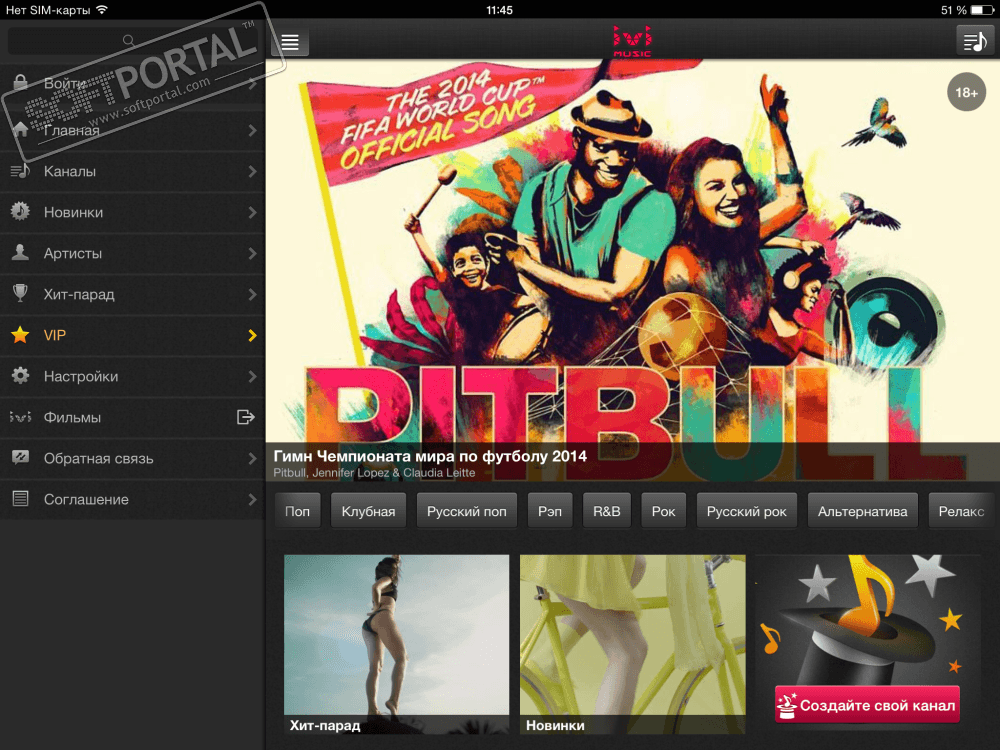Tap the Новинки badge icon
This screenshot has height=750, width=1000.
click(20, 212)
